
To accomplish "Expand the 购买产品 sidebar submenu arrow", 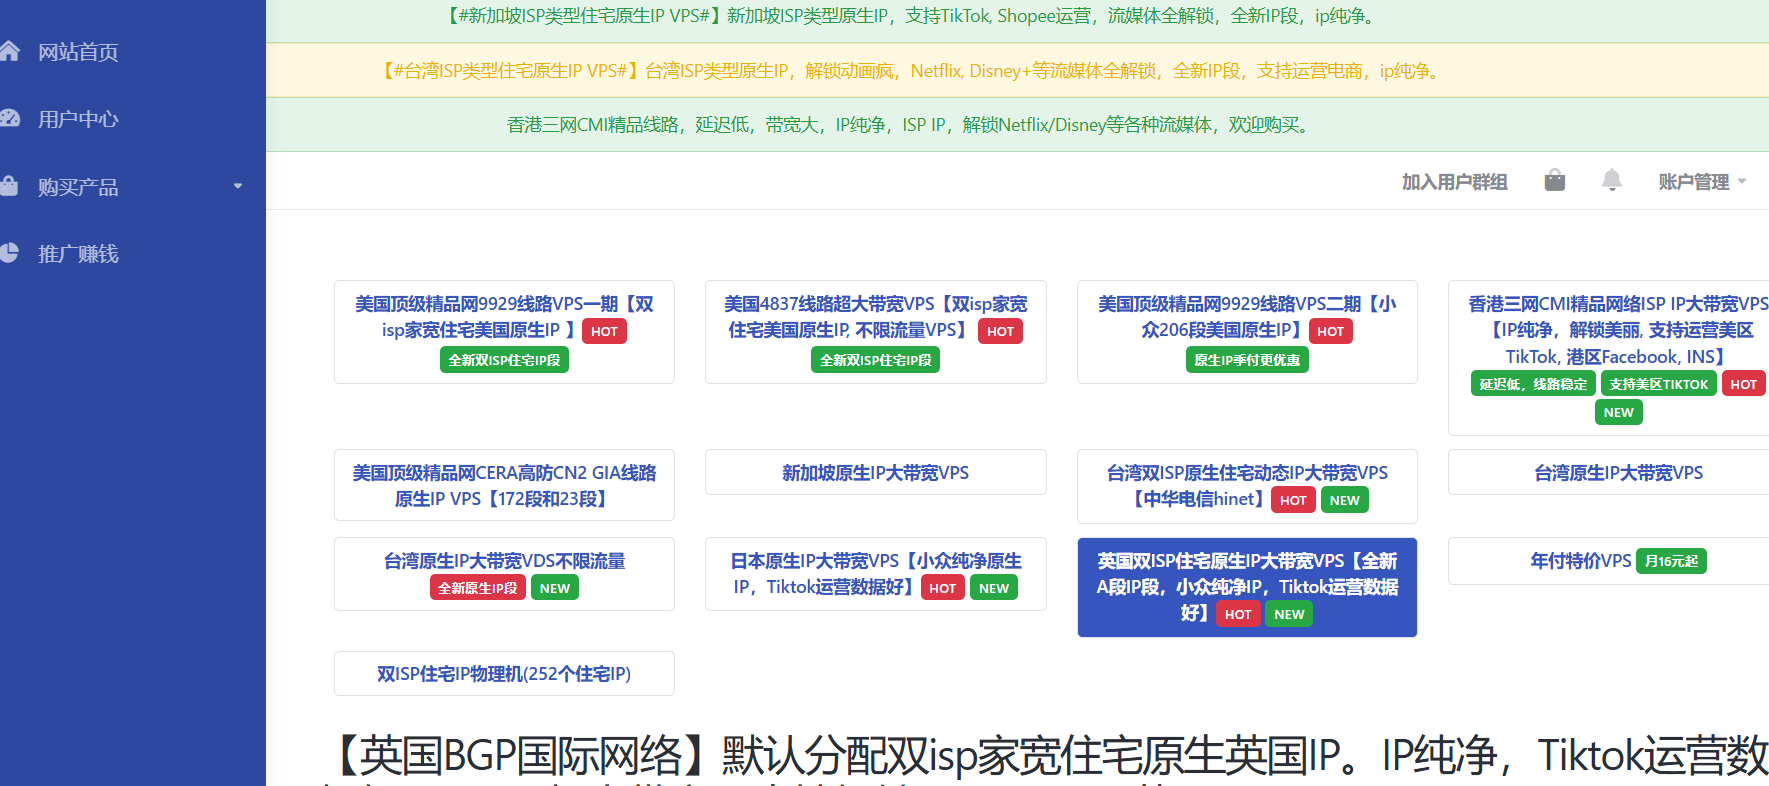I will coord(238,186).
